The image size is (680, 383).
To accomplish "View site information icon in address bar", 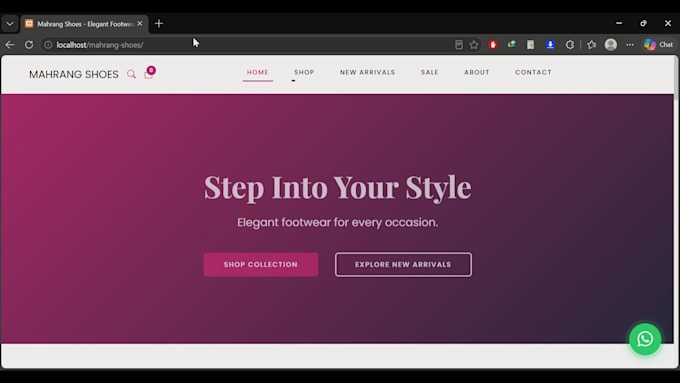I will coord(48,45).
